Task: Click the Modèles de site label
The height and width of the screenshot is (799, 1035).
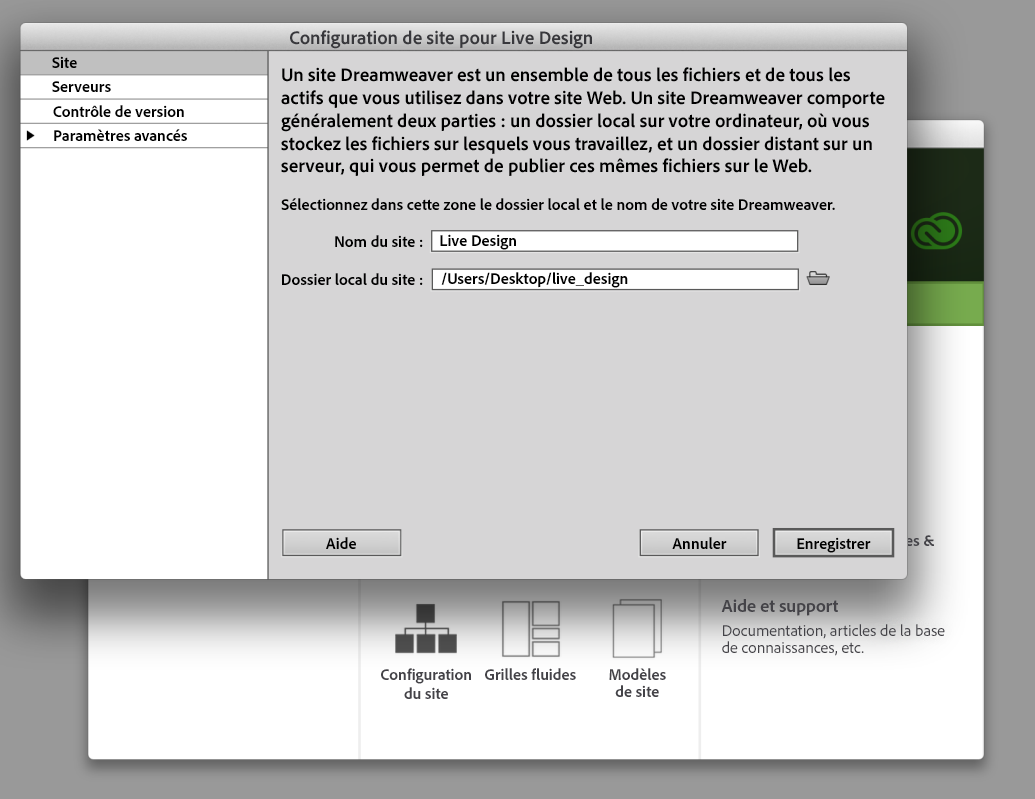Action: (637, 683)
